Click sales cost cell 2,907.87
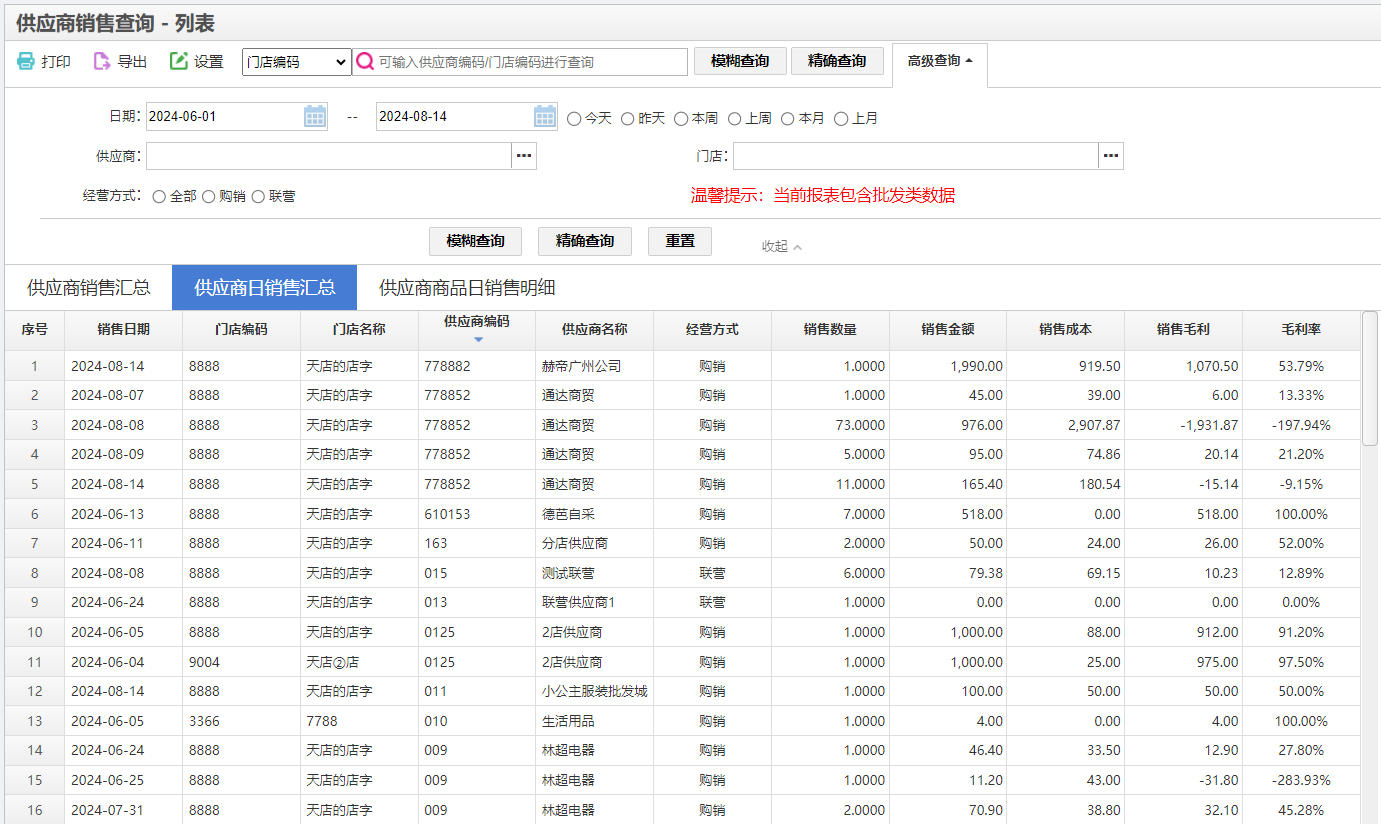Screen dimensions: 1381x824 (1094, 425)
